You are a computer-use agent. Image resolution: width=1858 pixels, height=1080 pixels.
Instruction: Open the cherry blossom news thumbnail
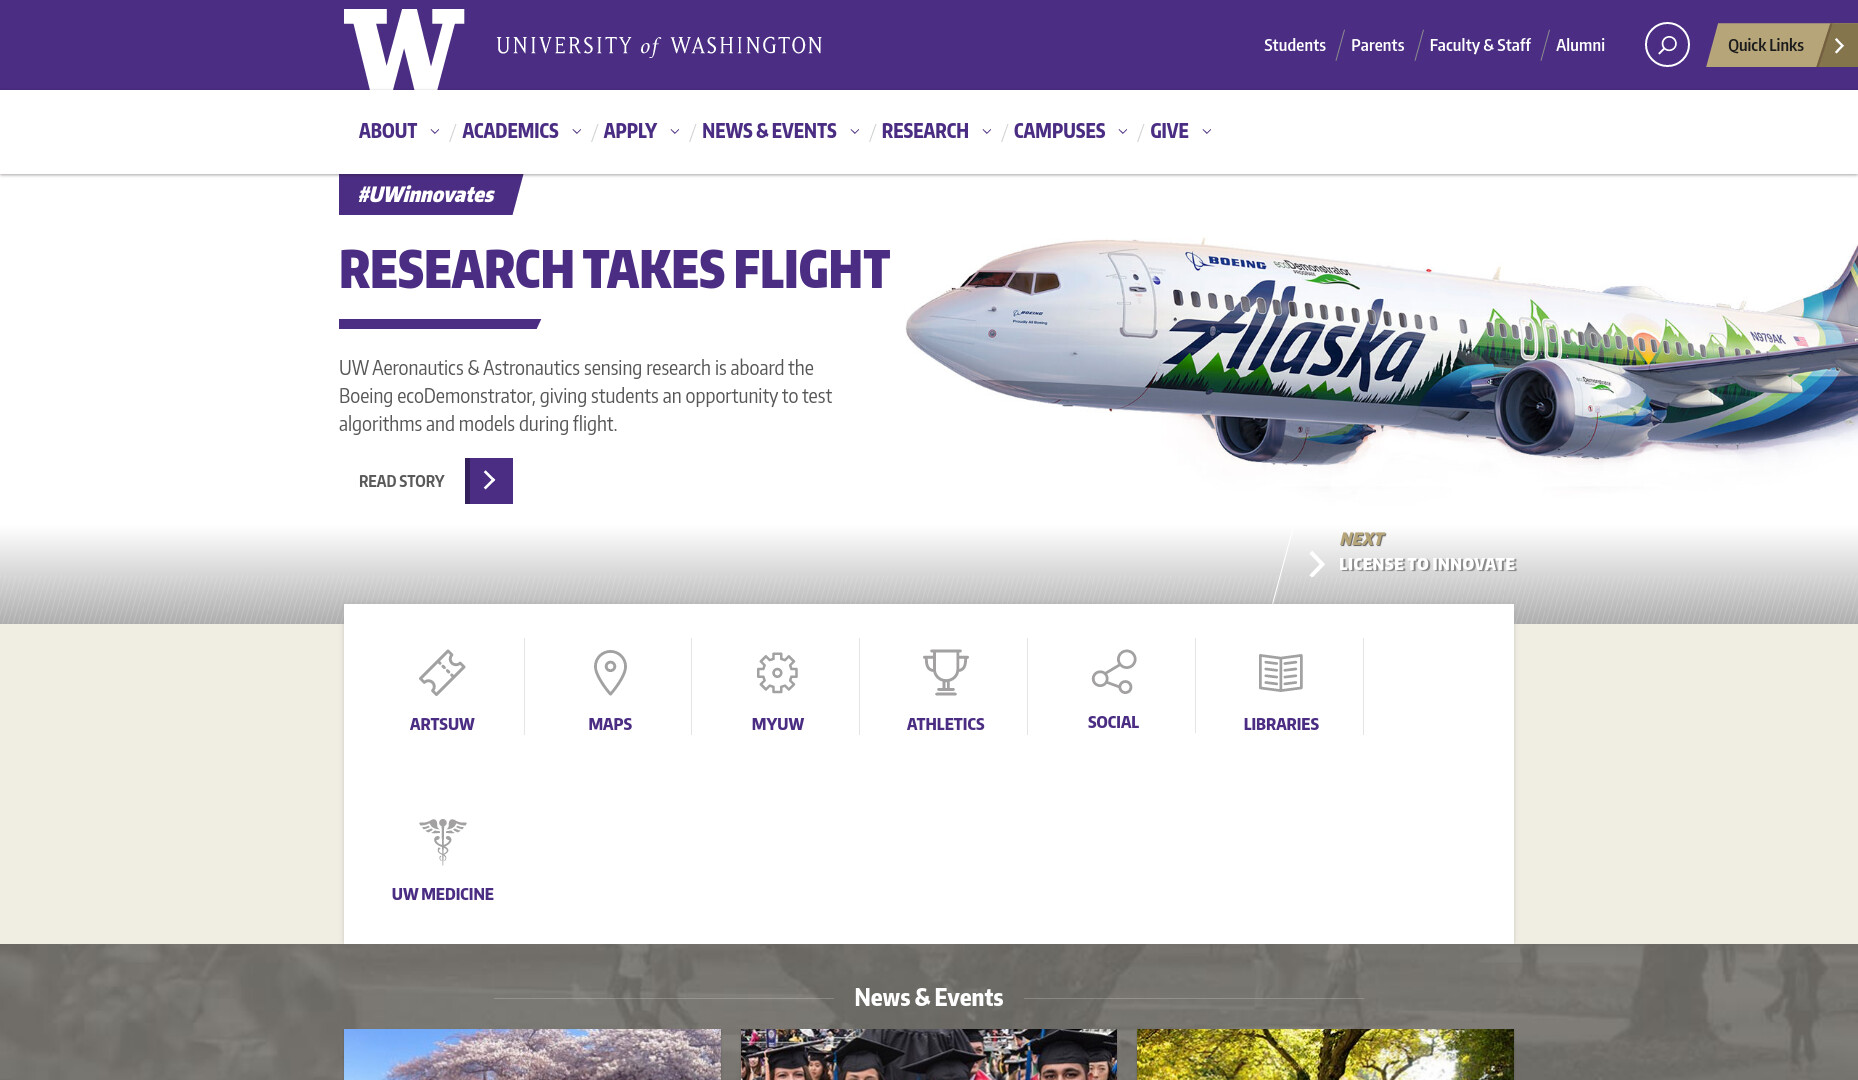532,1054
